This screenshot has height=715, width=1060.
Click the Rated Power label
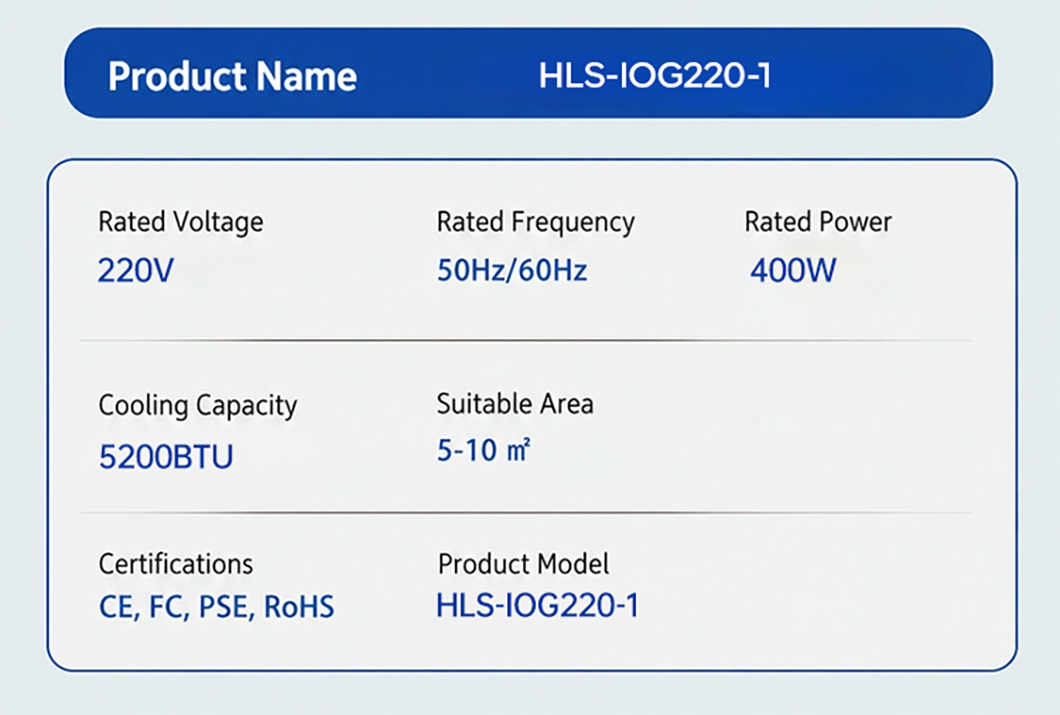pos(818,222)
